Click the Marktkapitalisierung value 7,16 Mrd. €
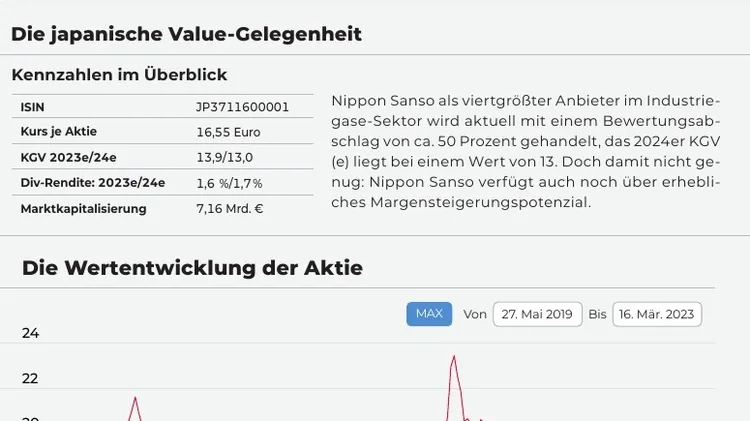750x421 pixels. [230, 209]
